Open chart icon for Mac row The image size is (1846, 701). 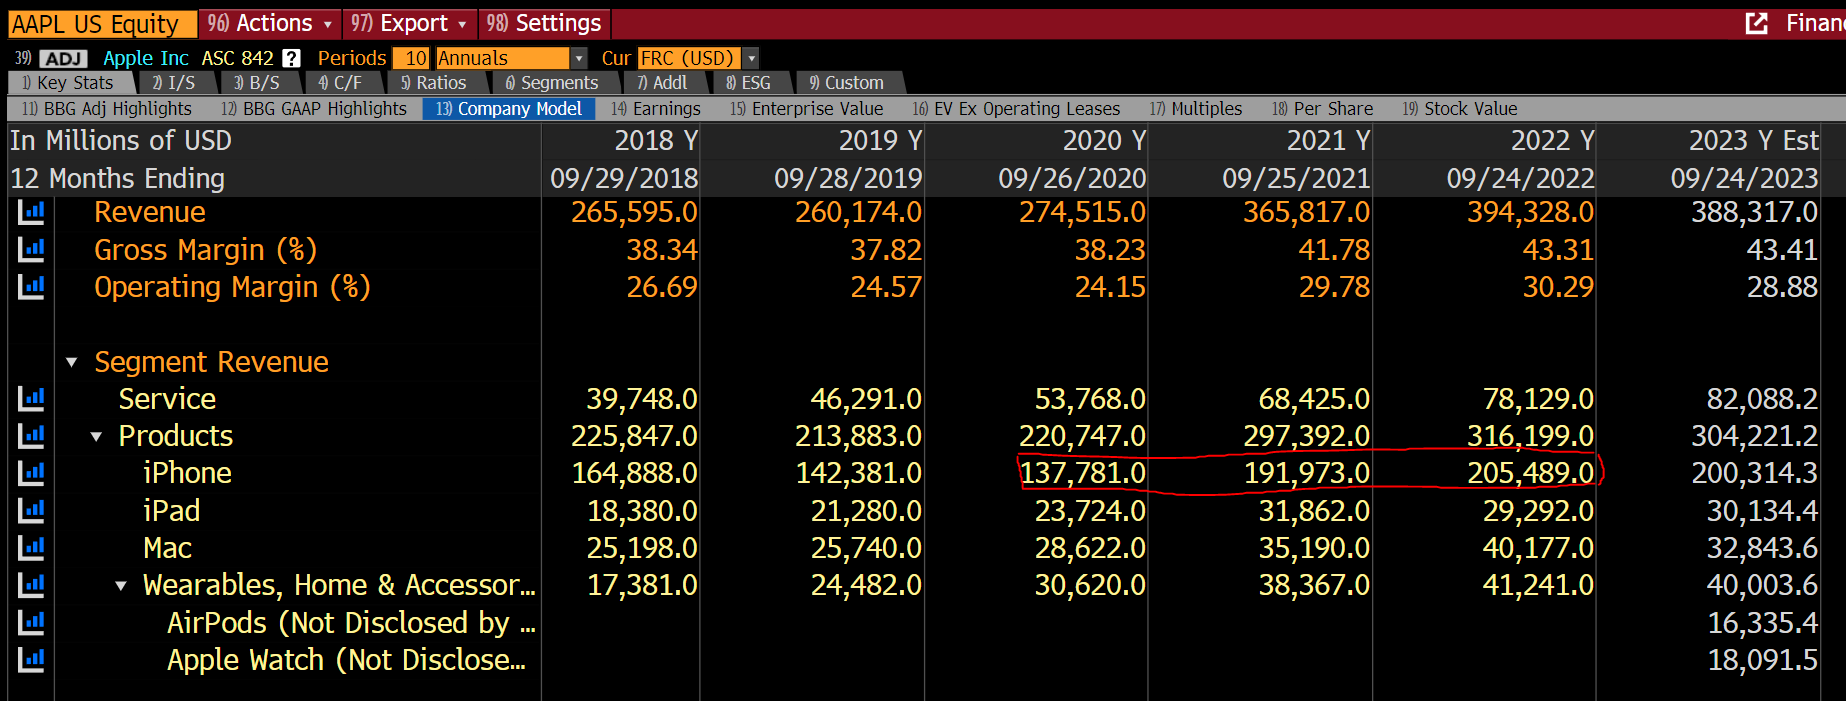pos(31,548)
